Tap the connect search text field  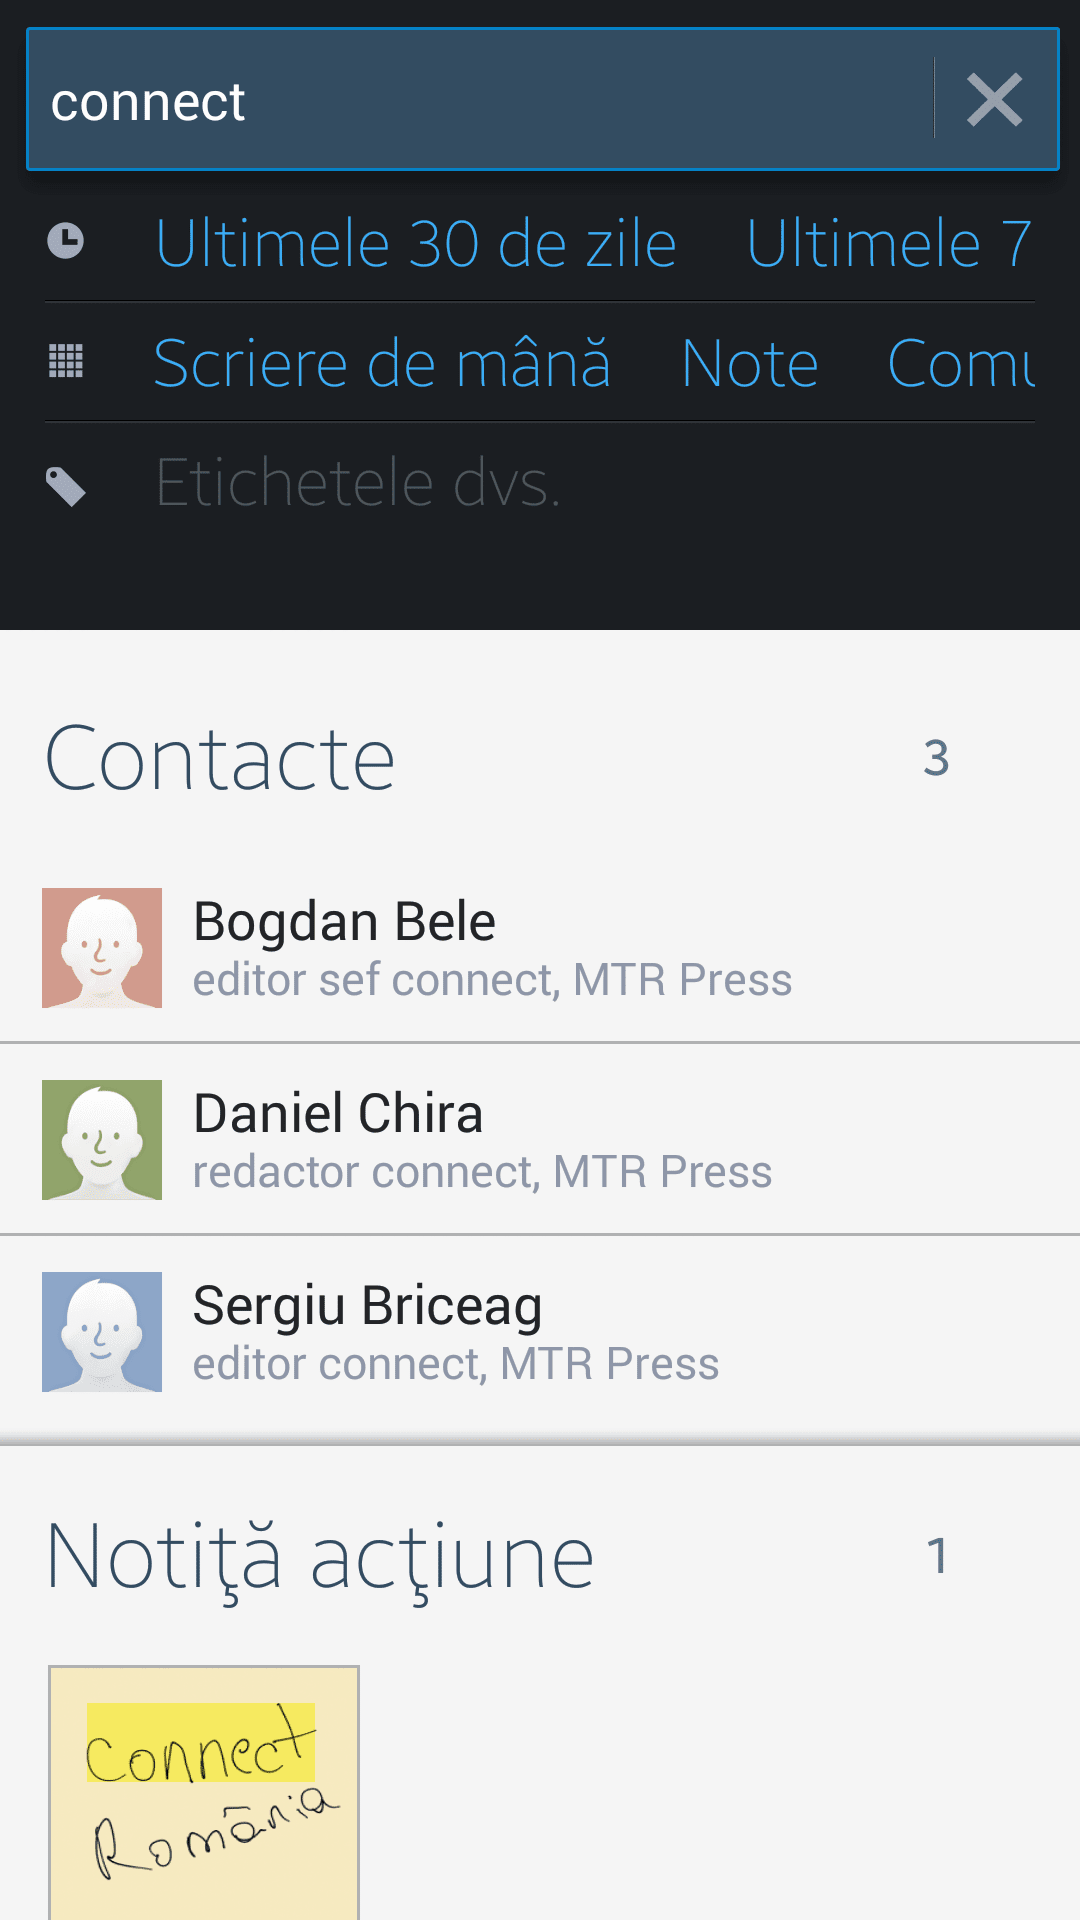tap(480, 100)
